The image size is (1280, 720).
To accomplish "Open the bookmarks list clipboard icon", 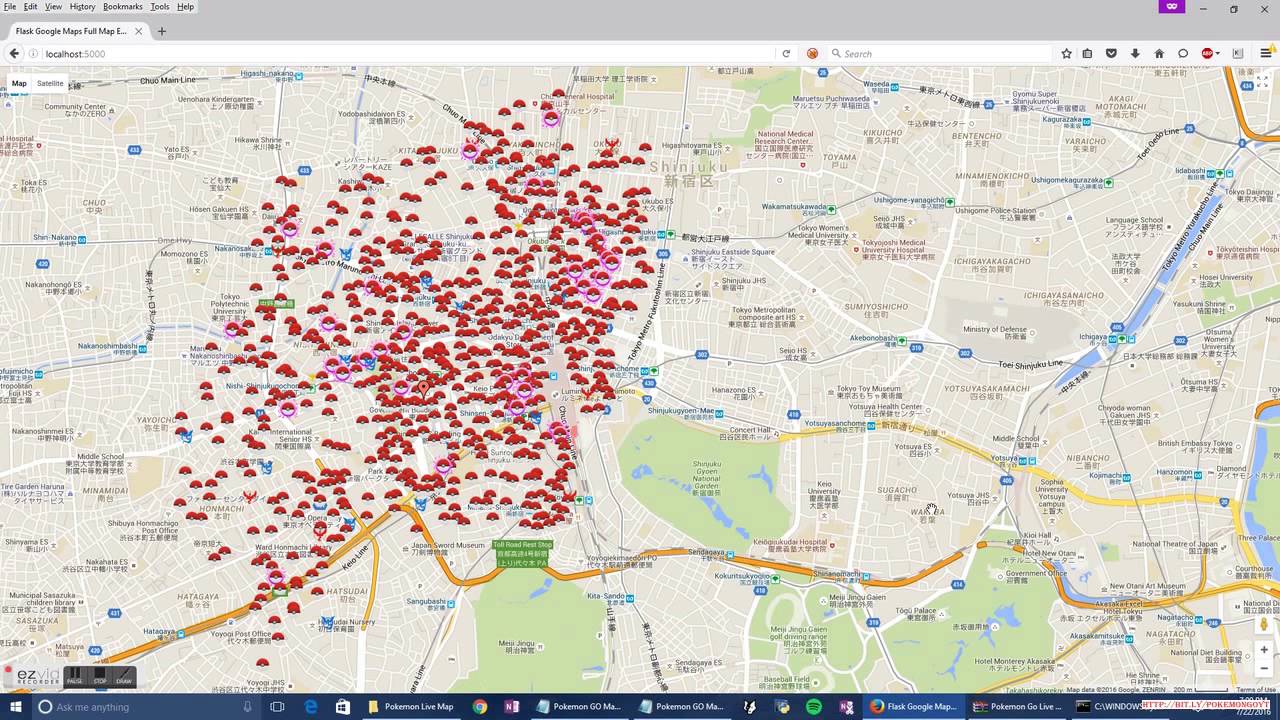I will (x=1088, y=53).
